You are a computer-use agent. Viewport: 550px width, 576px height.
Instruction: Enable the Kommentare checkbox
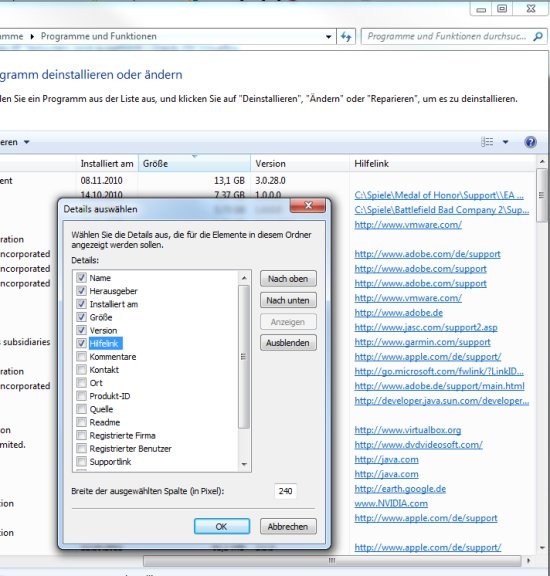[81, 356]
